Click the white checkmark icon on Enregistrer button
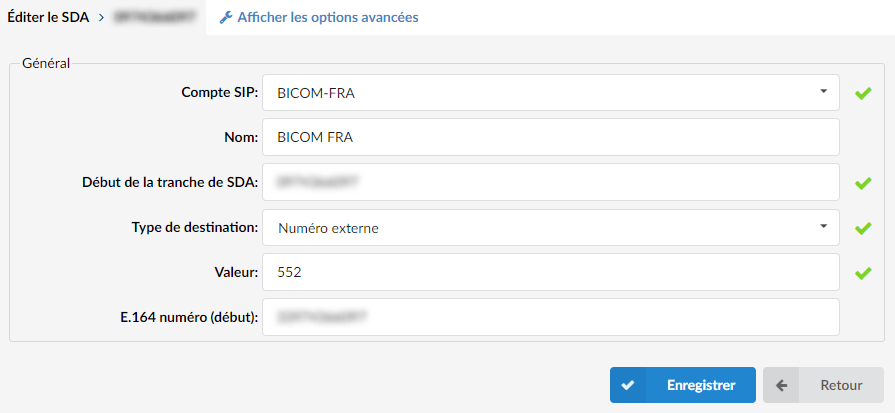 click(628, 385)
